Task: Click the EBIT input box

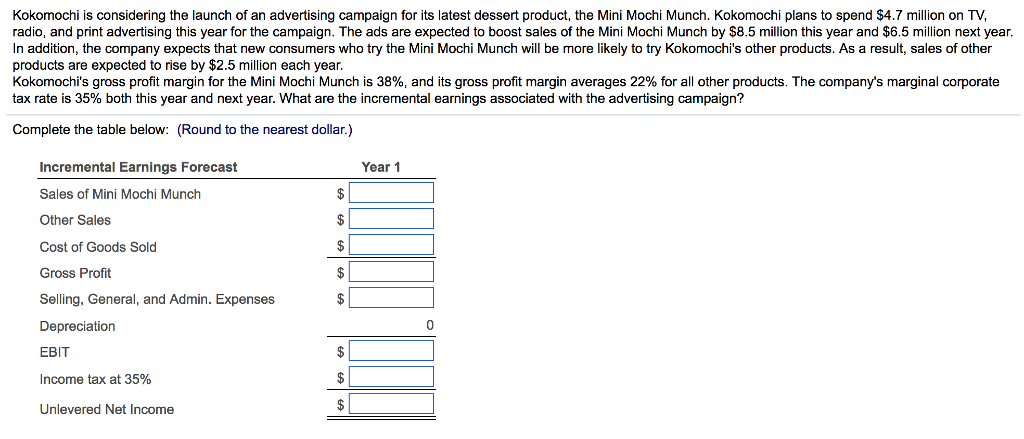Action: click(x=392, y=351)
